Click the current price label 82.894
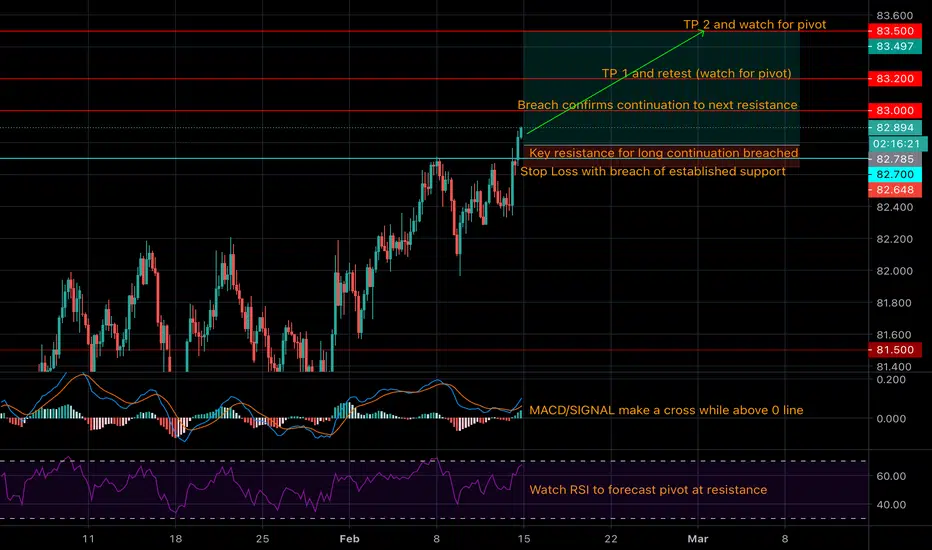The height and width of the screenshot is (550, 932). point(895,128)
